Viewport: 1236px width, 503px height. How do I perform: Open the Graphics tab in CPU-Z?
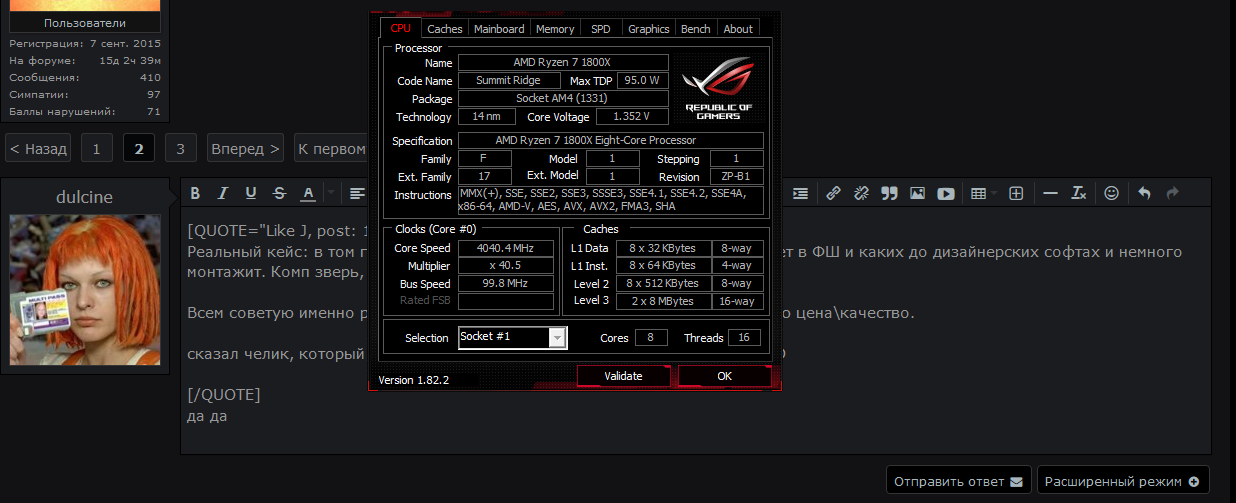(649, 29)
